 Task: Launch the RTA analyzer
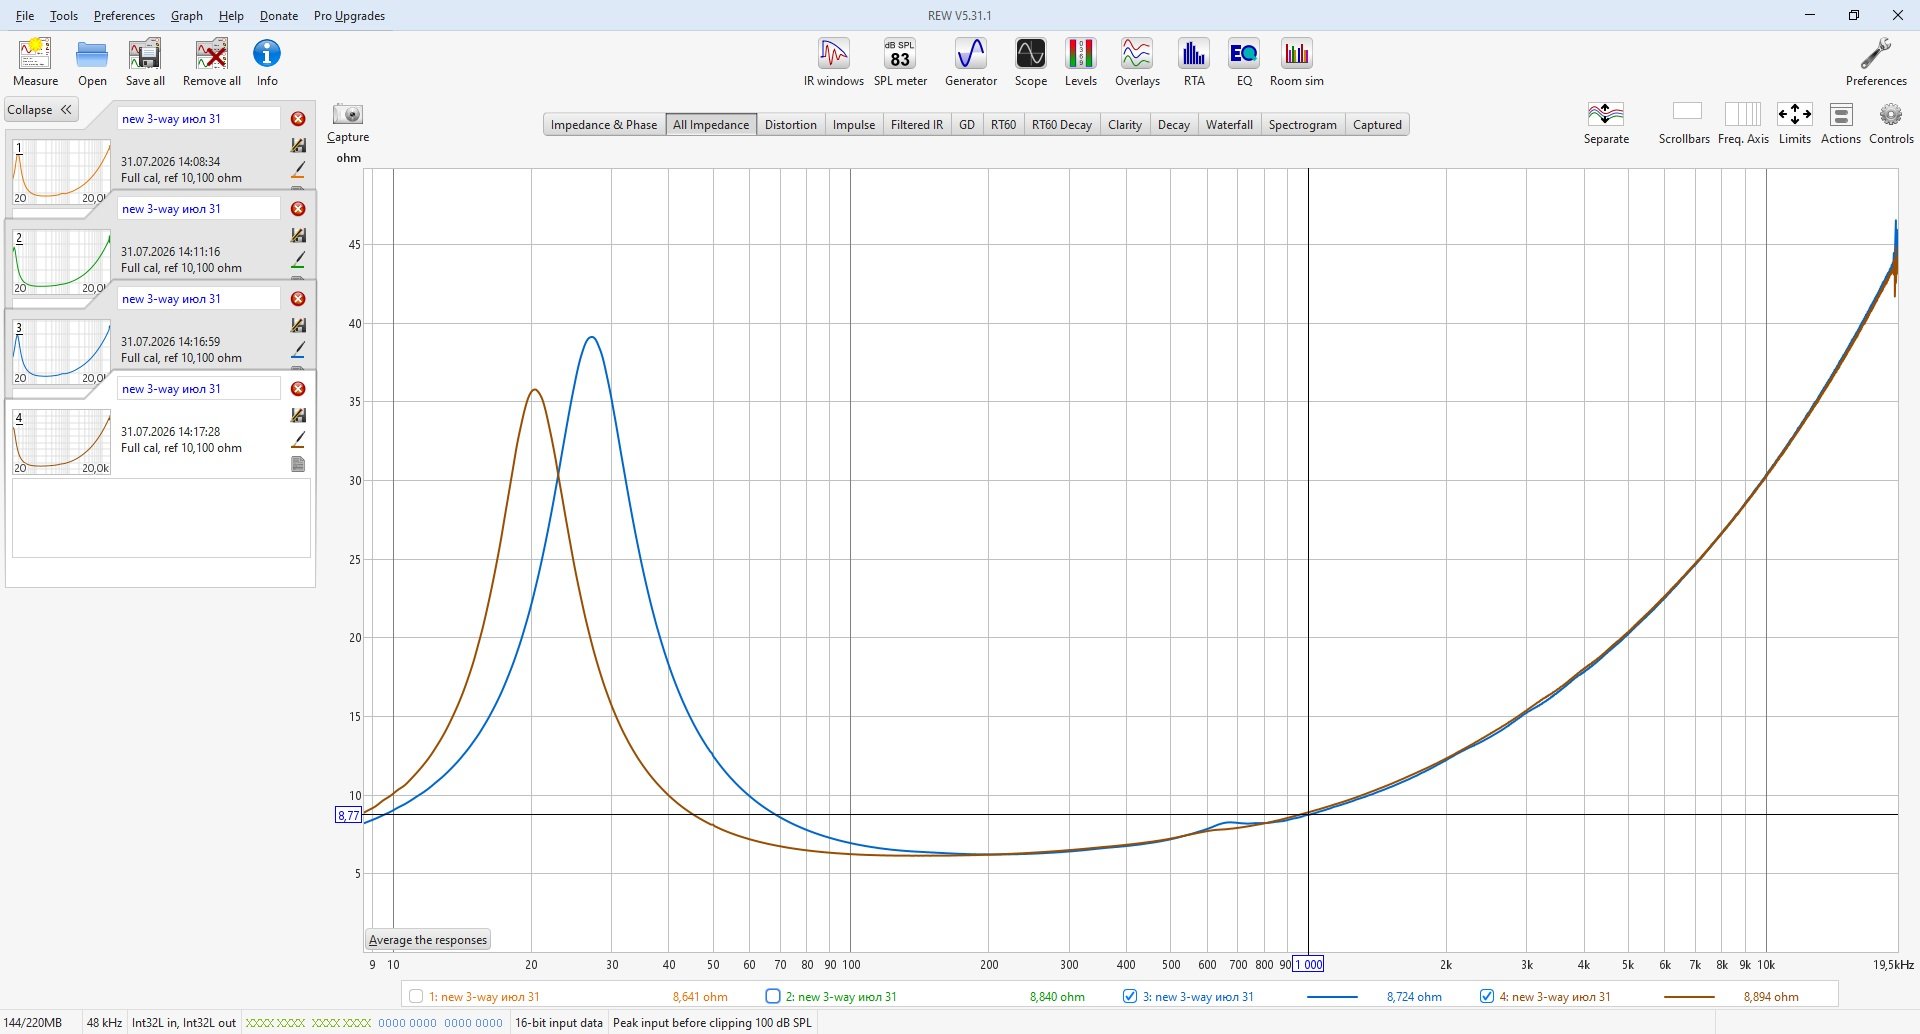(x=1194, y=61)
